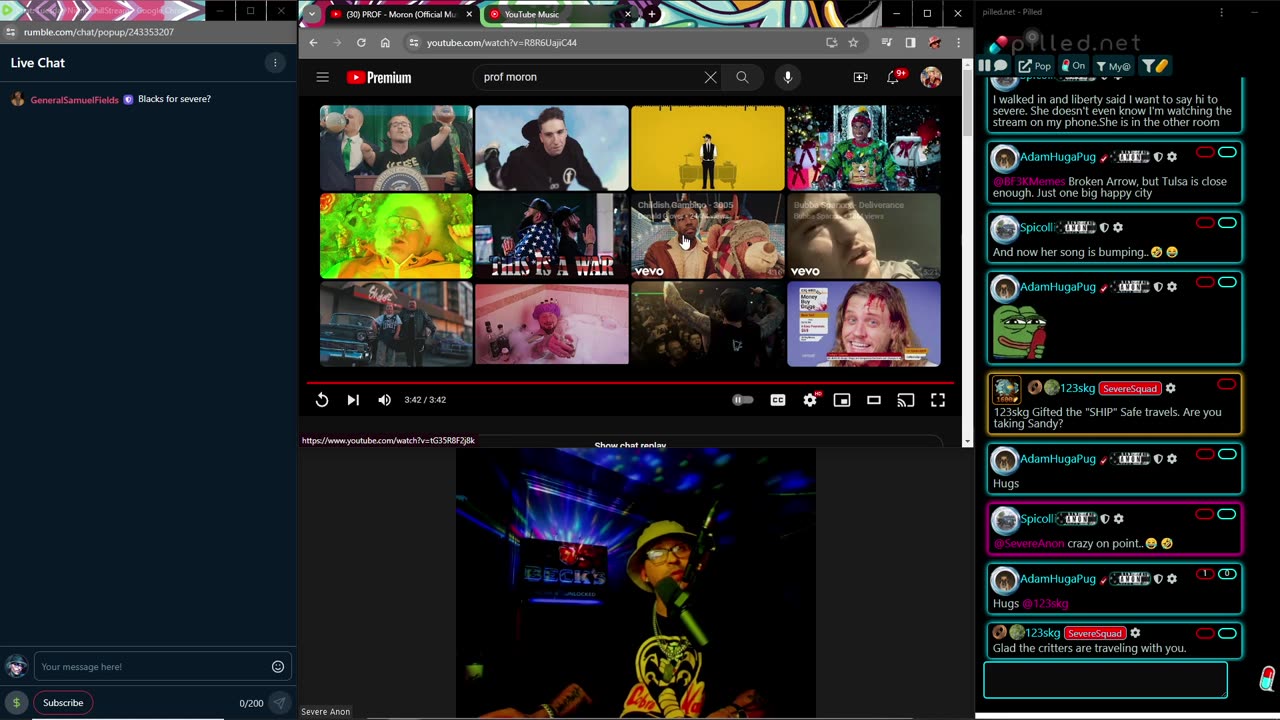Skip to the next video
1280x720 pixels.
[x=353, y=400]
